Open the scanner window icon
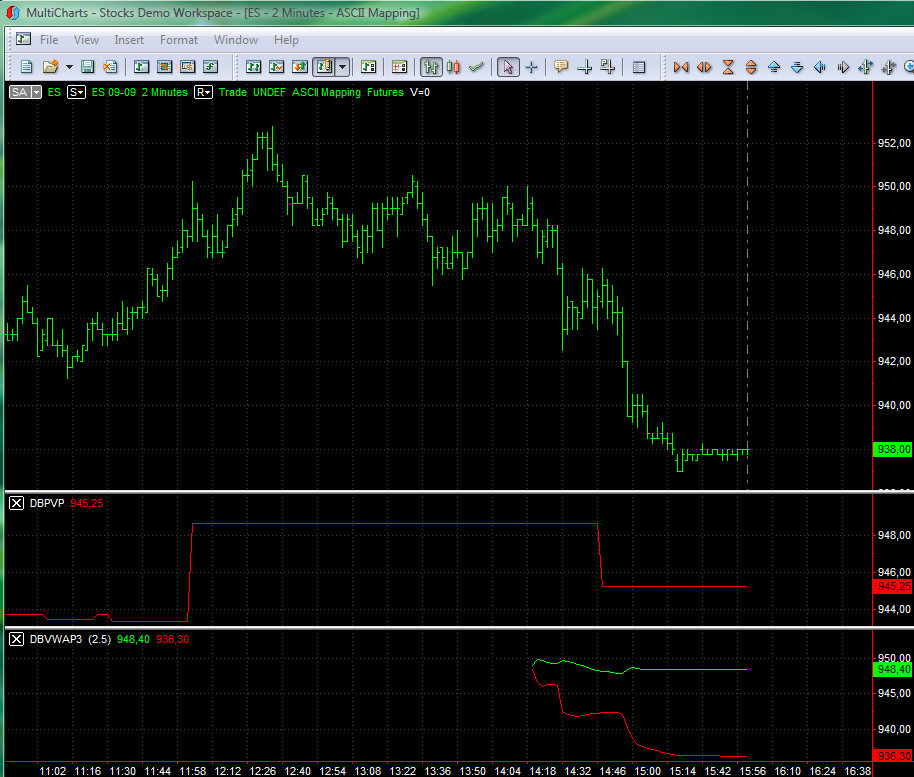Screen dimensions: 914x777 coord(164,67)
